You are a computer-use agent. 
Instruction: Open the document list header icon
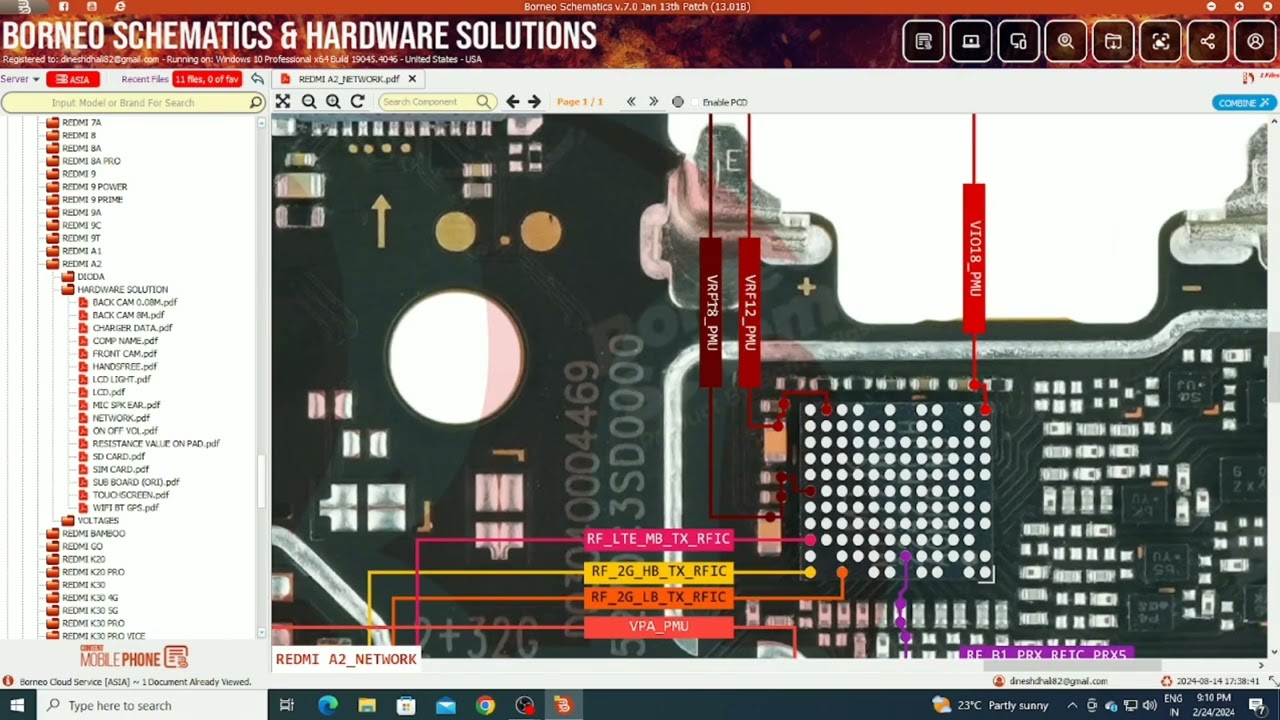(924, 41)
